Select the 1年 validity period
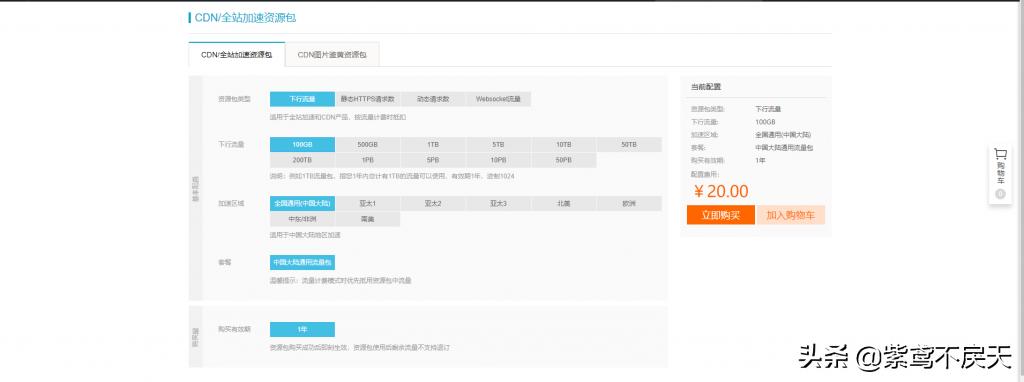The height and width of the screenshot is (382, 1024). pyautogui.click(x=302, y=330)
